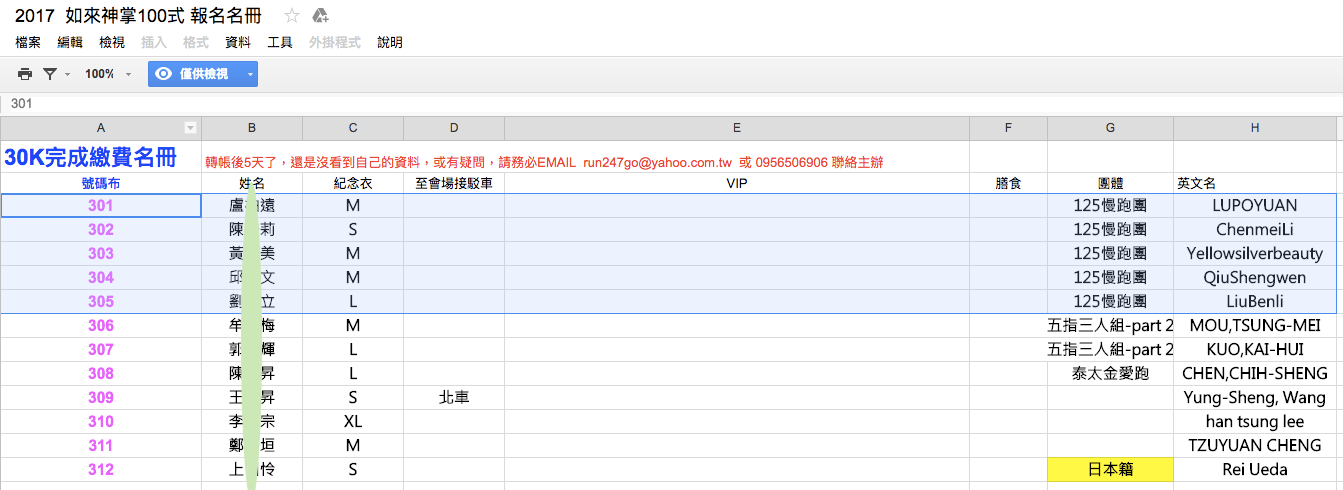Open column A header dropdown arrow
The width and height of the screenshot is (1343, 490).
pos(190,128)
